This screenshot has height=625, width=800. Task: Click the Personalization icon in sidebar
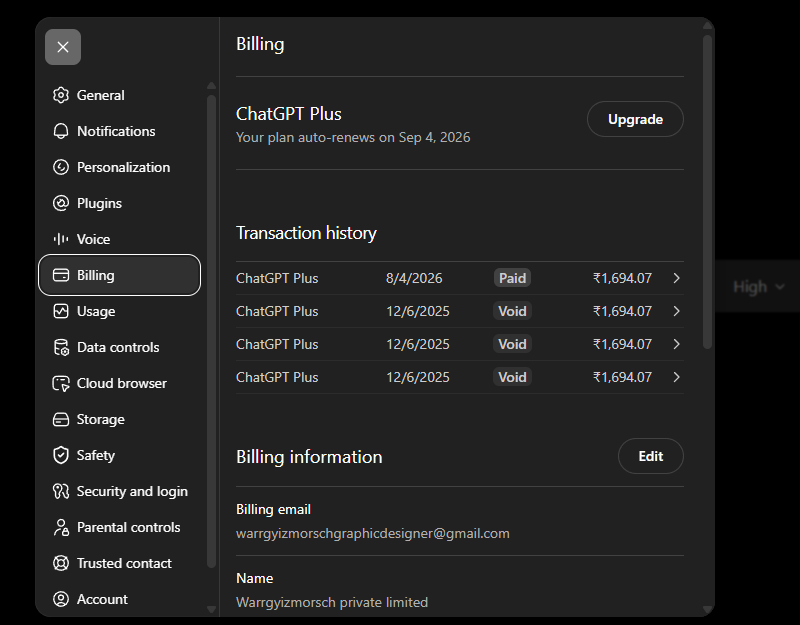61,167
